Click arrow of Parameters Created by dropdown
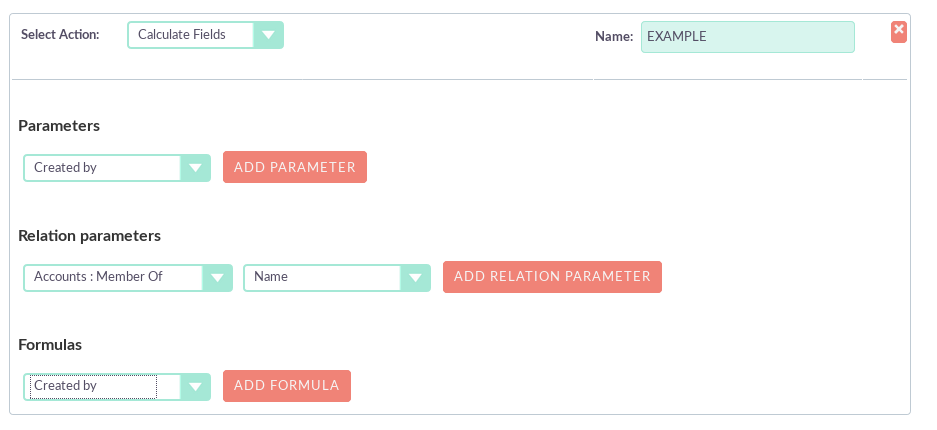Screen dimensions: 937x430 coord(195,168)
